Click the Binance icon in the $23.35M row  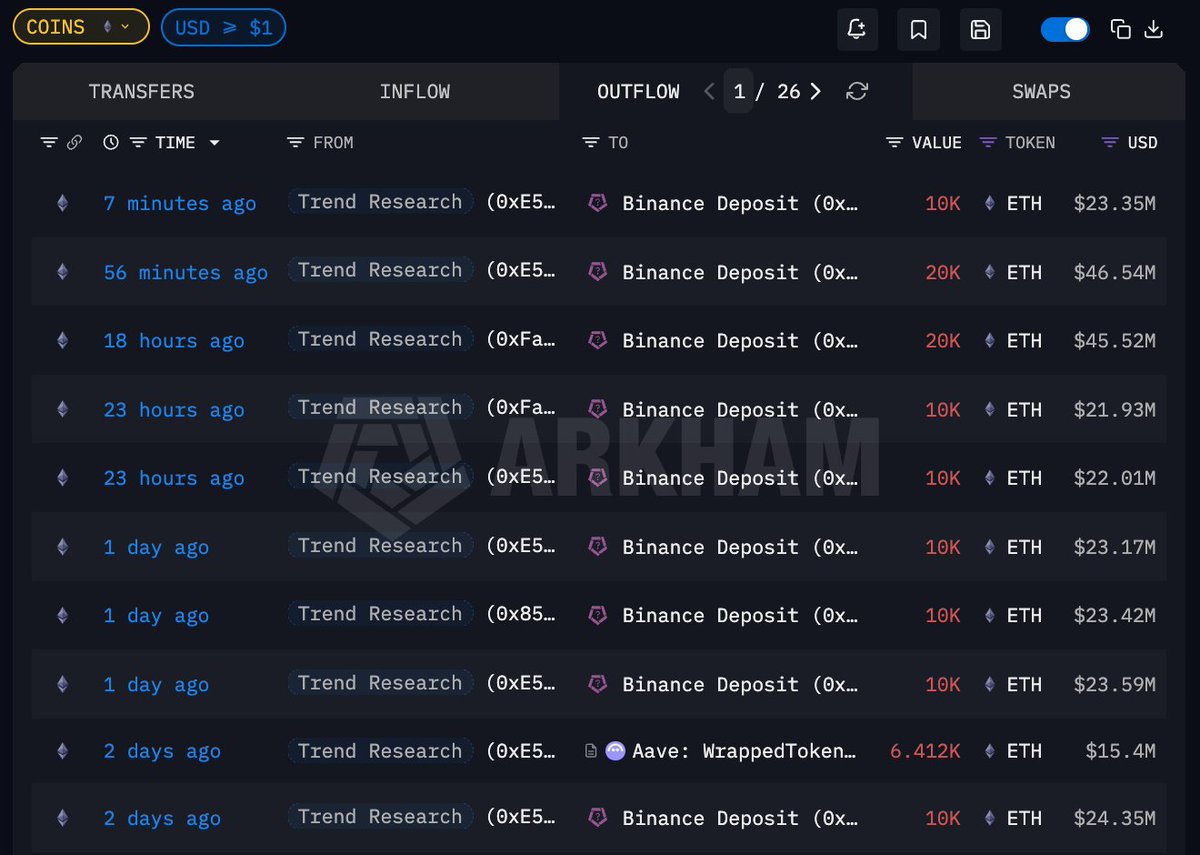(597, 203)
